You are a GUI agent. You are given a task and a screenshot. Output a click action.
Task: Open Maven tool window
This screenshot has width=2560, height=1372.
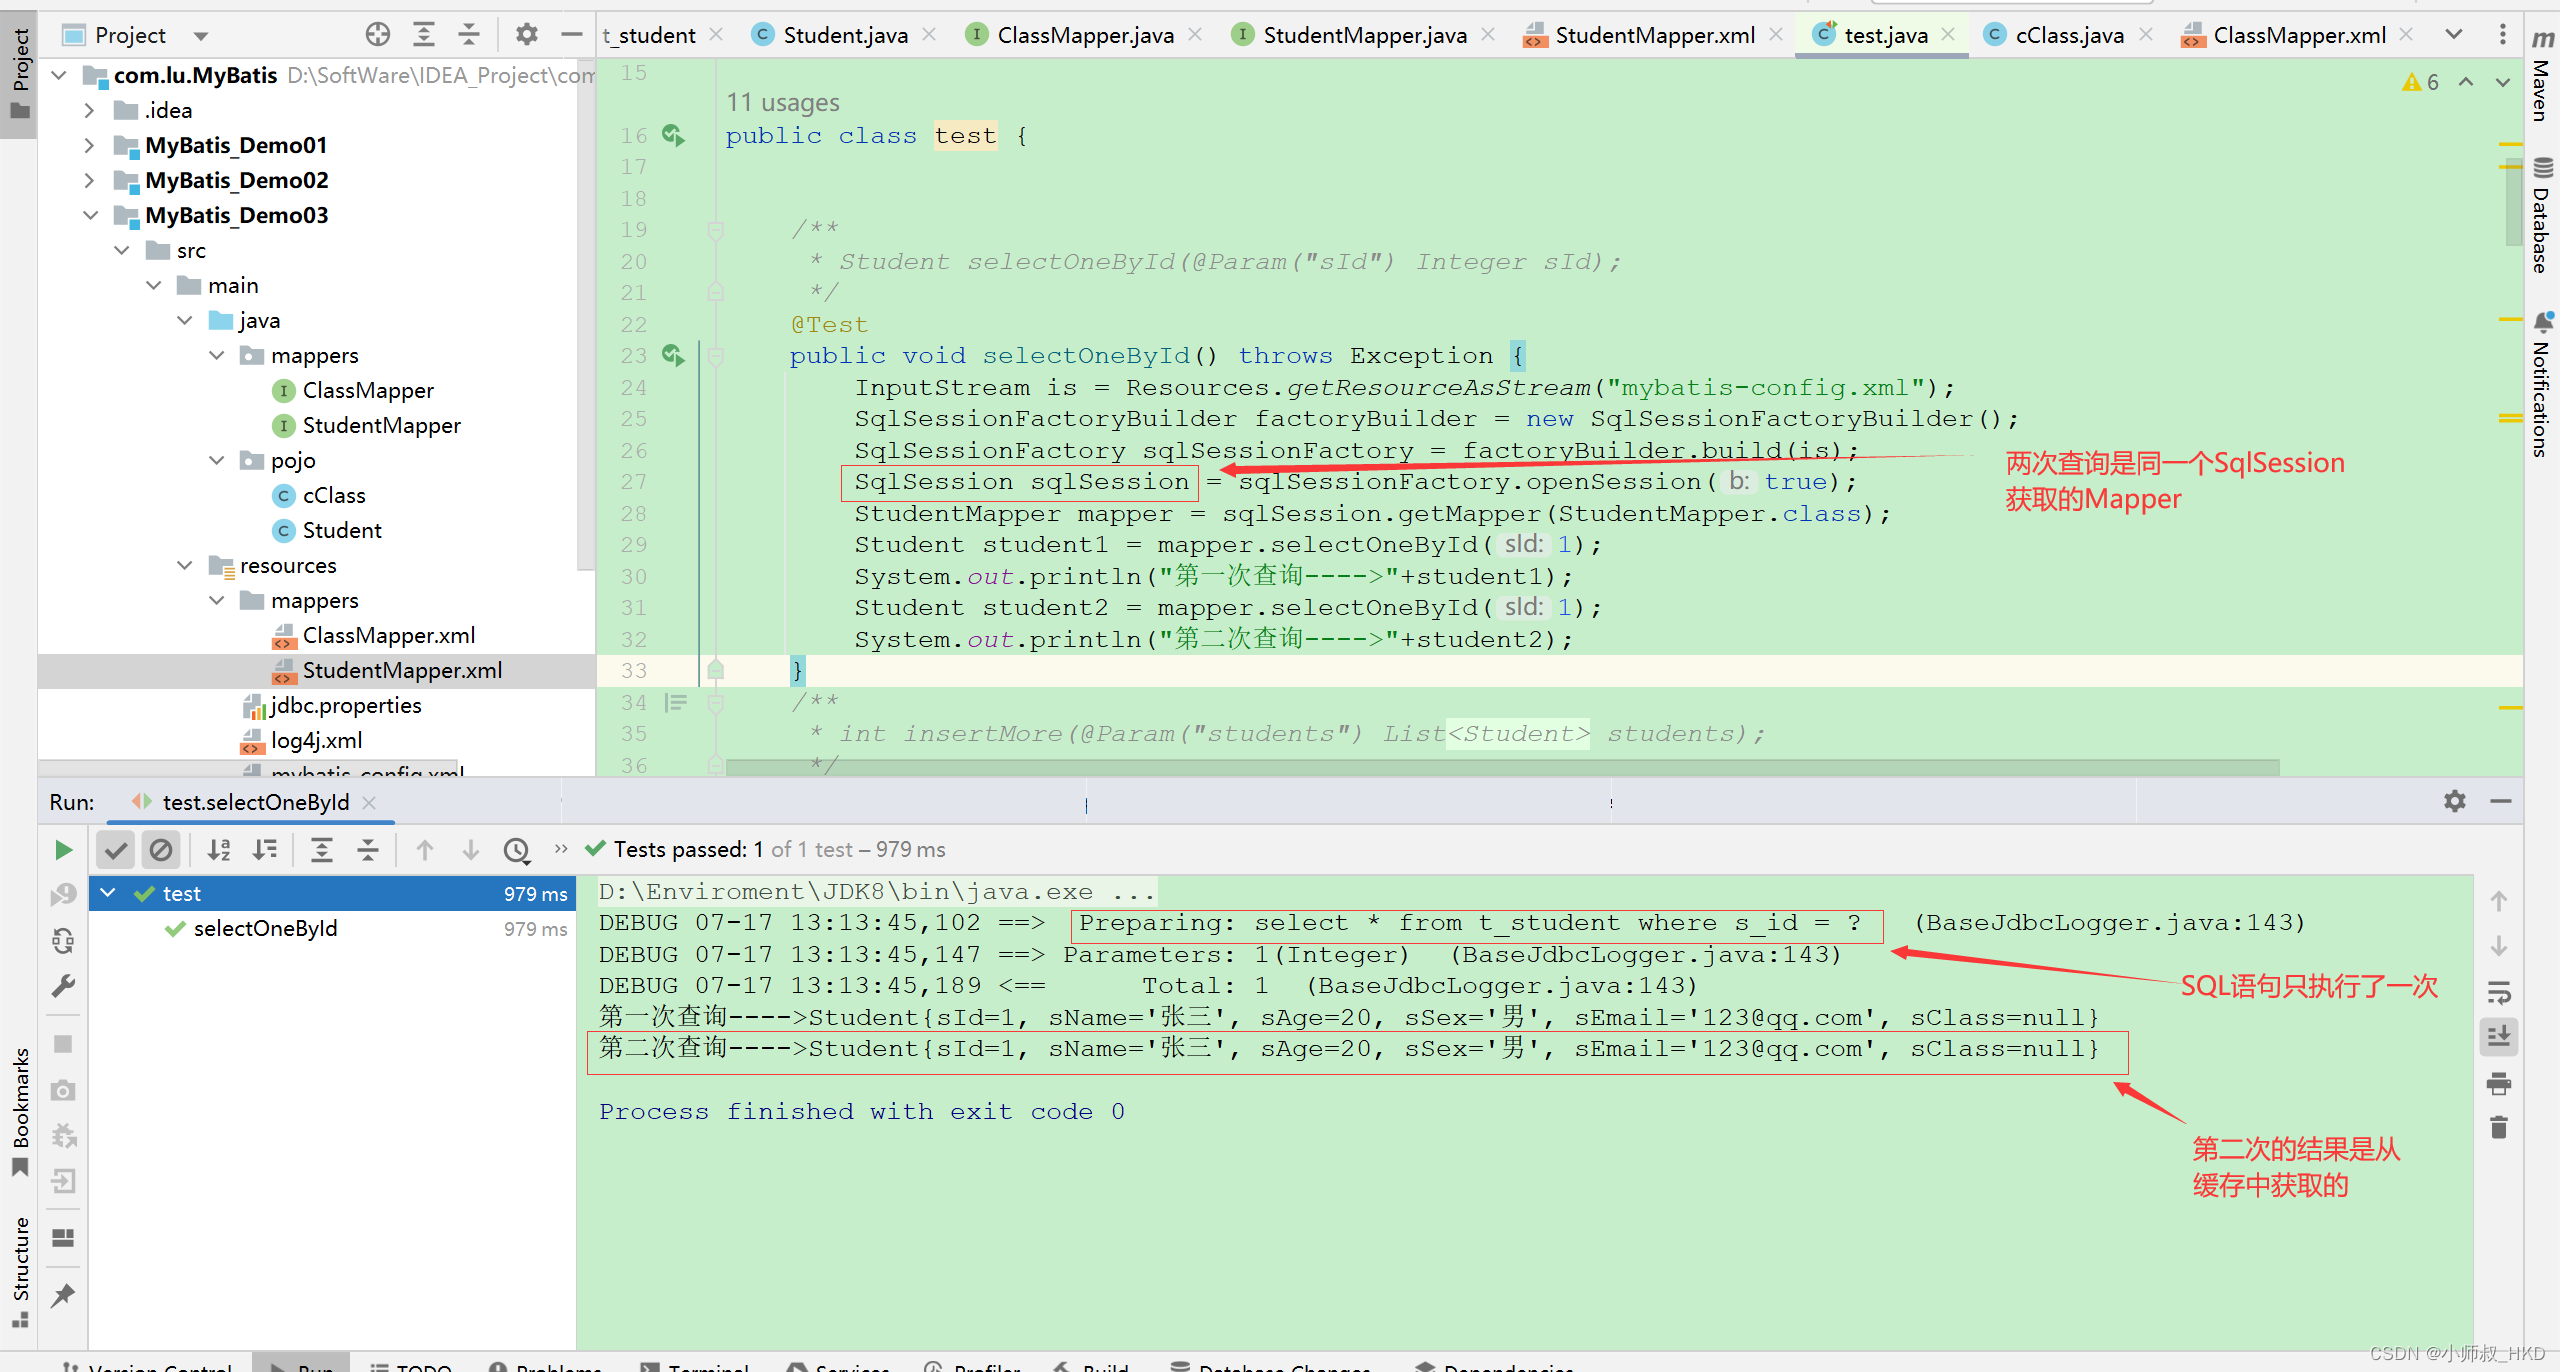click(2542, 76)
